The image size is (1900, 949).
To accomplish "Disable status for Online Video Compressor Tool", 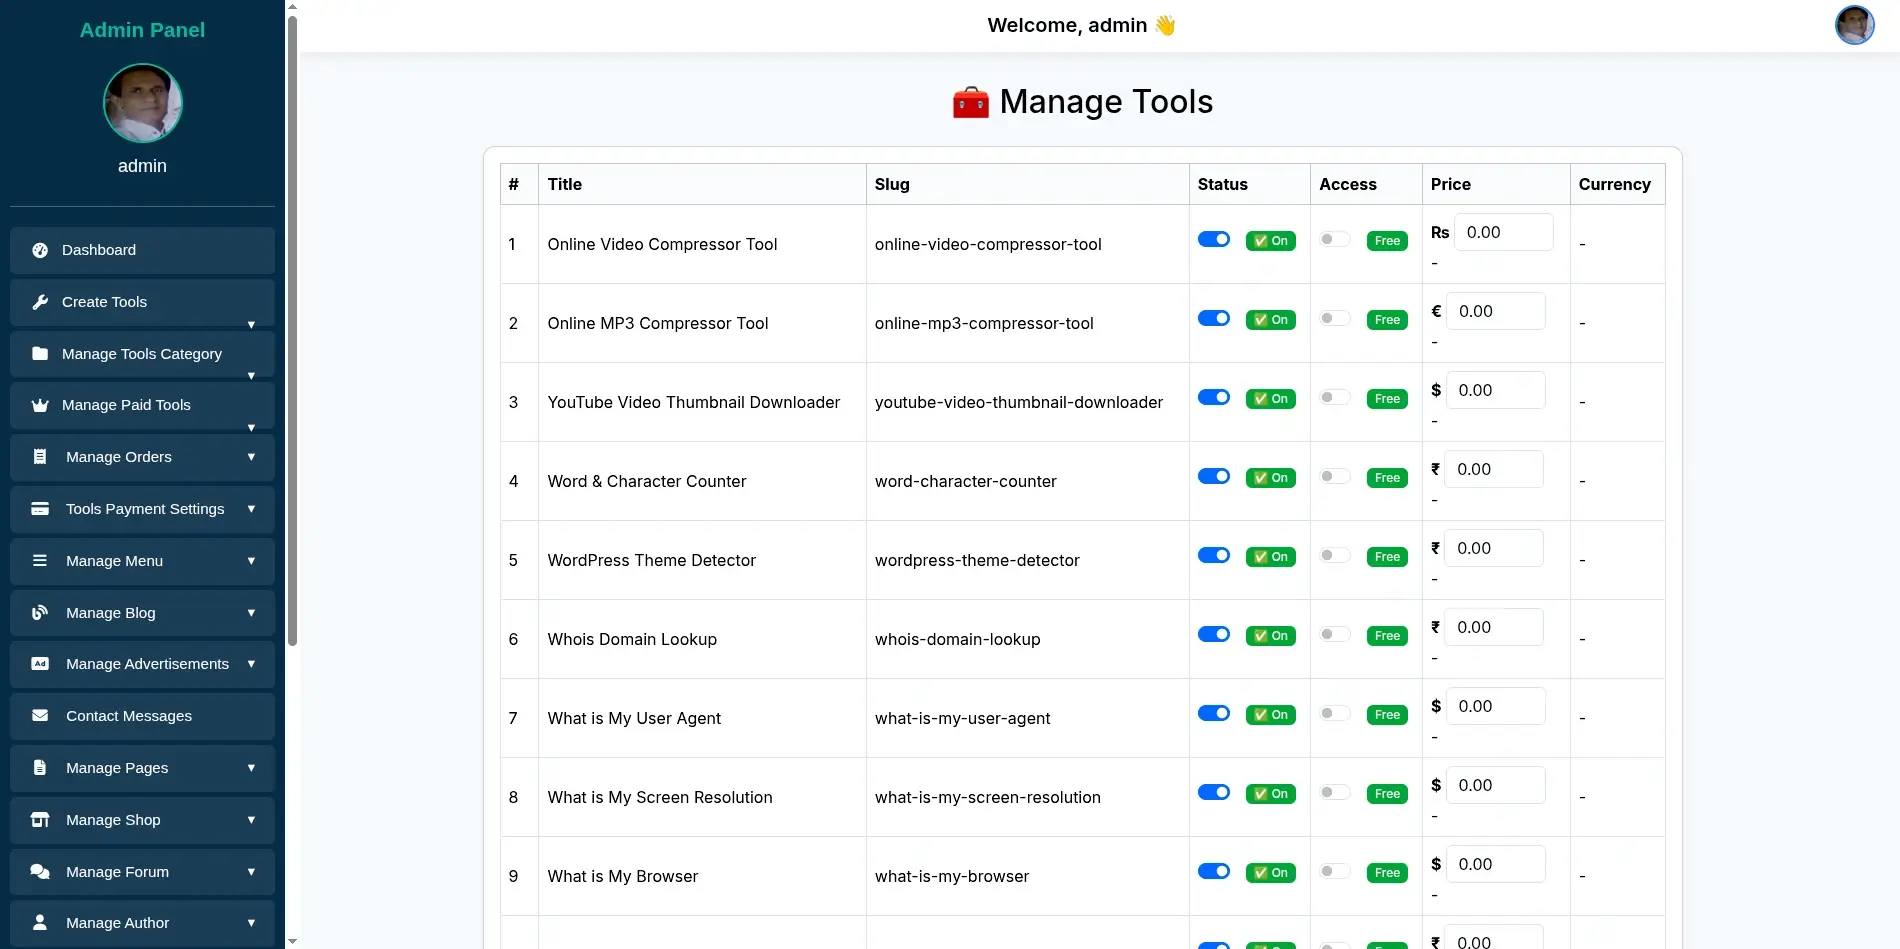I will [1214, 239].
